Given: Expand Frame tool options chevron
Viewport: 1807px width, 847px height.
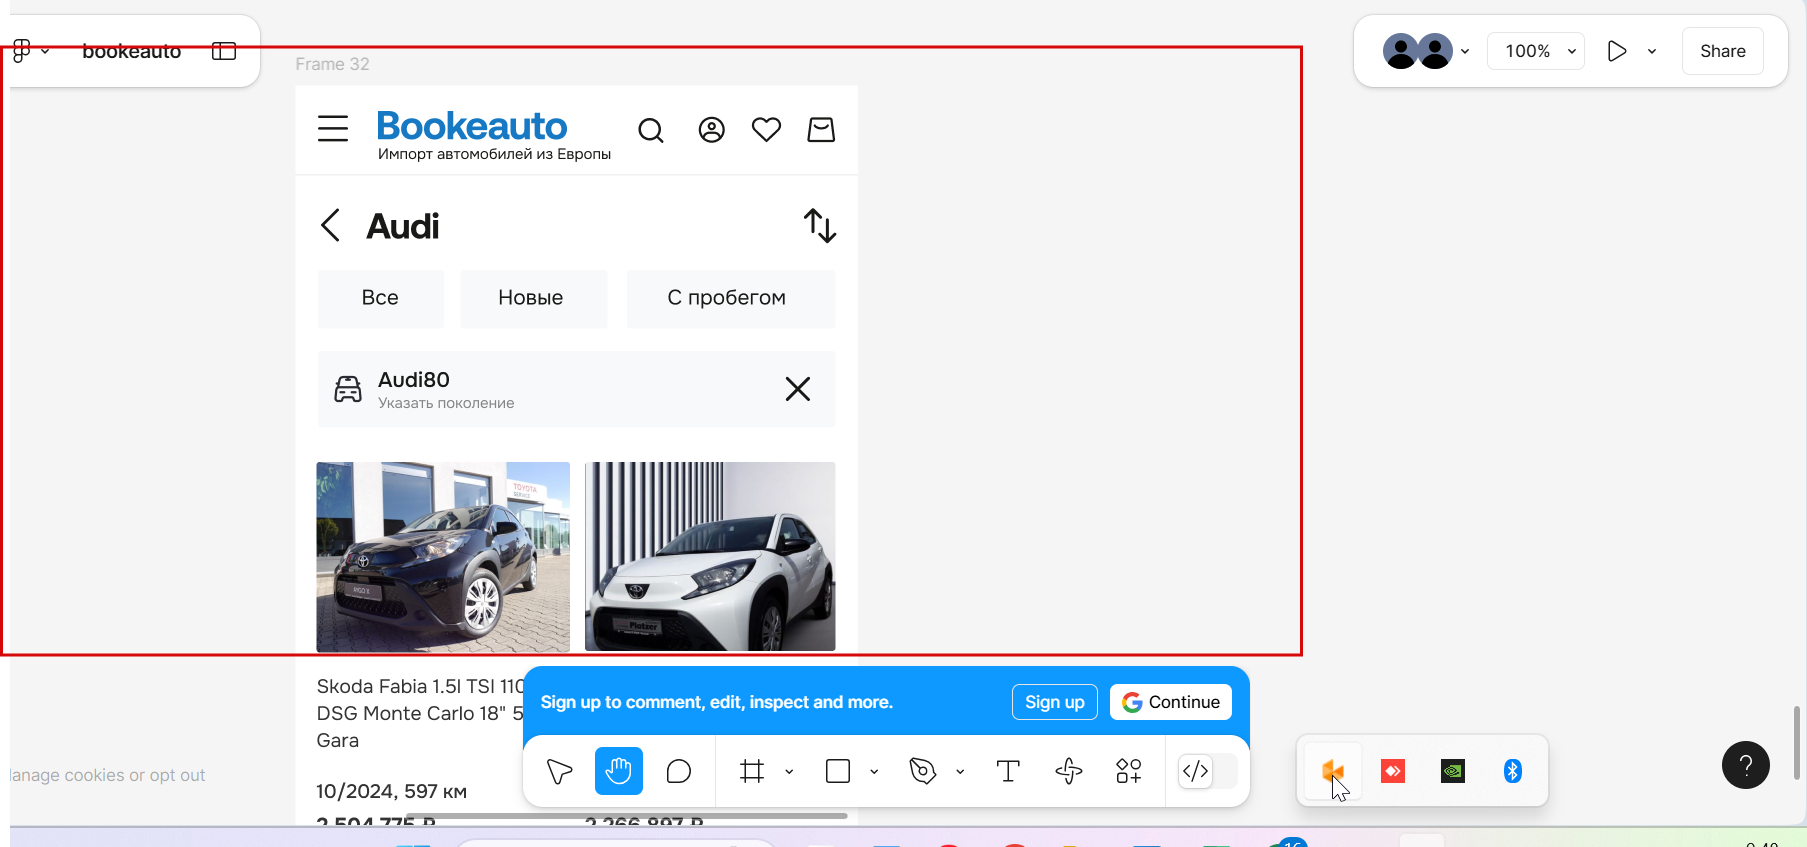Looking at the screenshot, I should coord(789,772).
